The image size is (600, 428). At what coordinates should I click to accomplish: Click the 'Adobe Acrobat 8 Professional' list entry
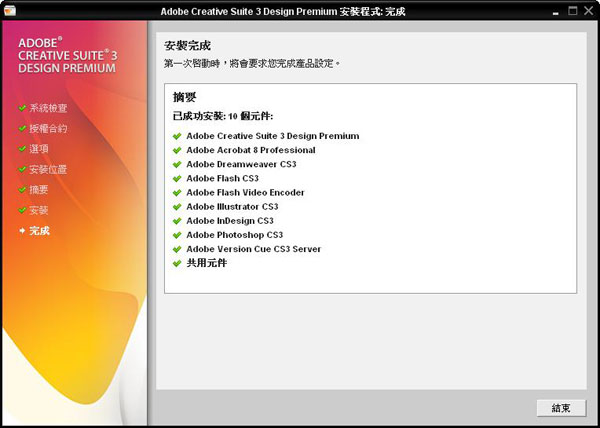point(251,150)
